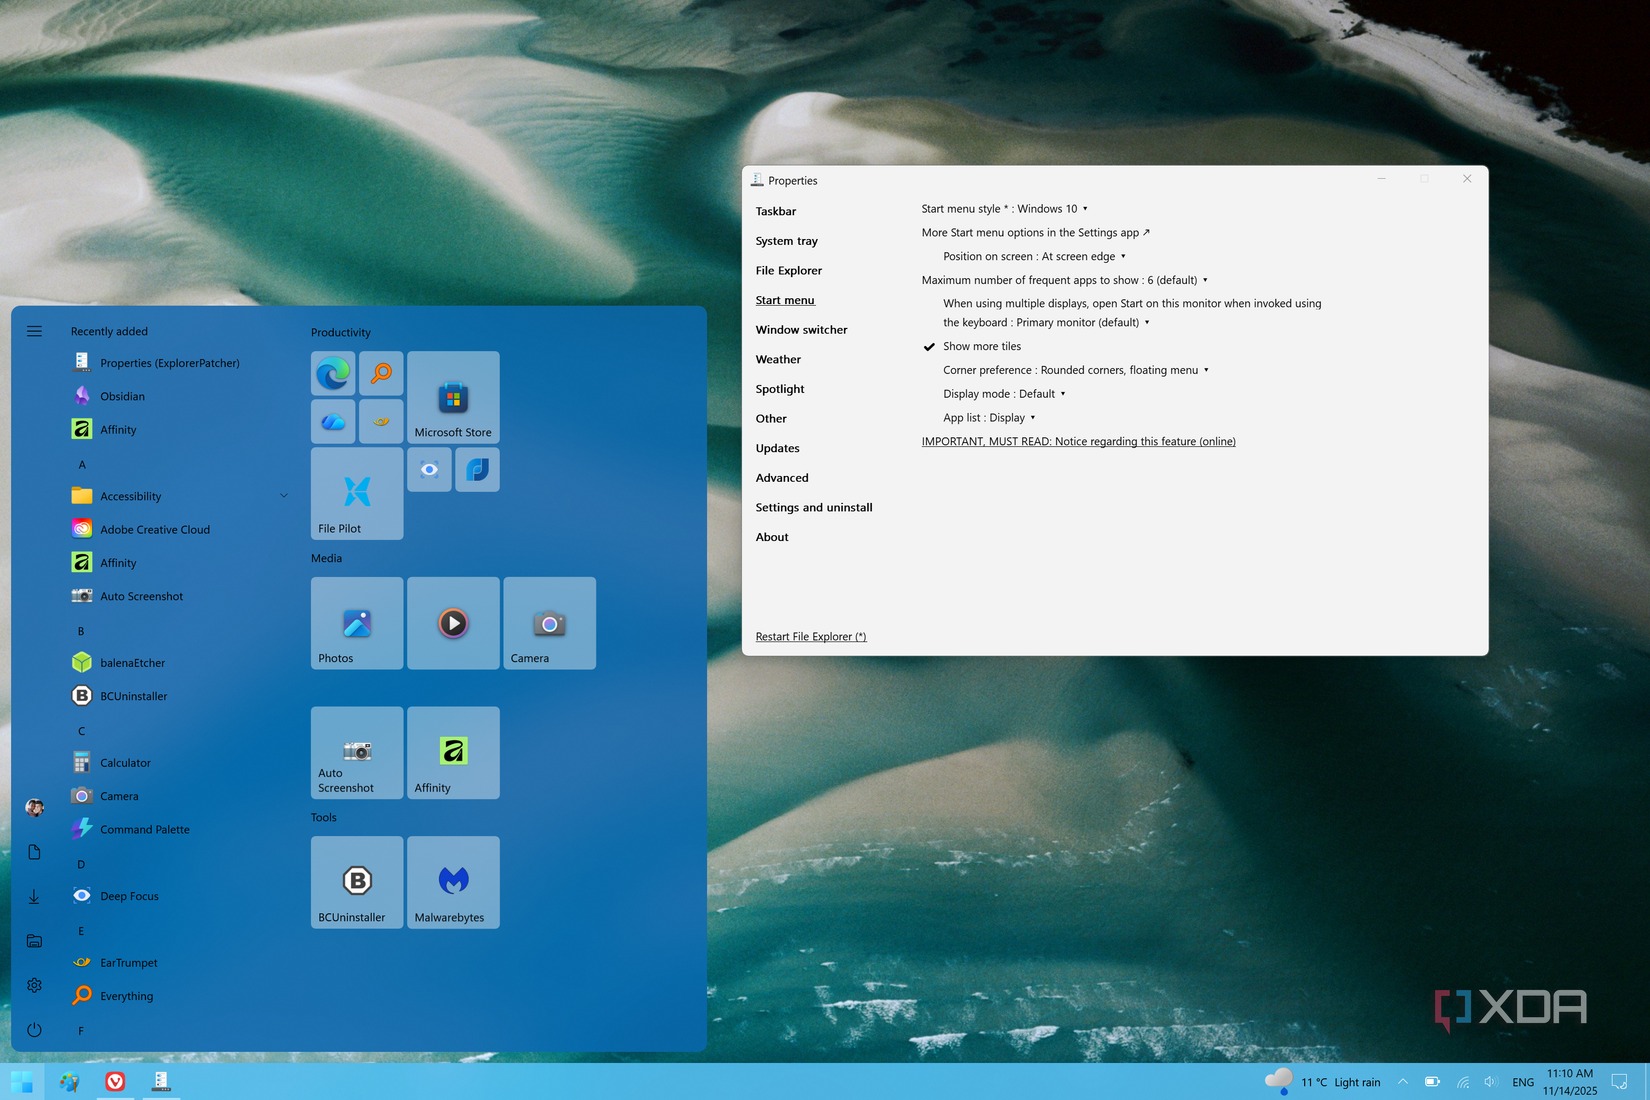Select EarTrumpet in the app list
1650x1100 pixels.
(128, 962)
